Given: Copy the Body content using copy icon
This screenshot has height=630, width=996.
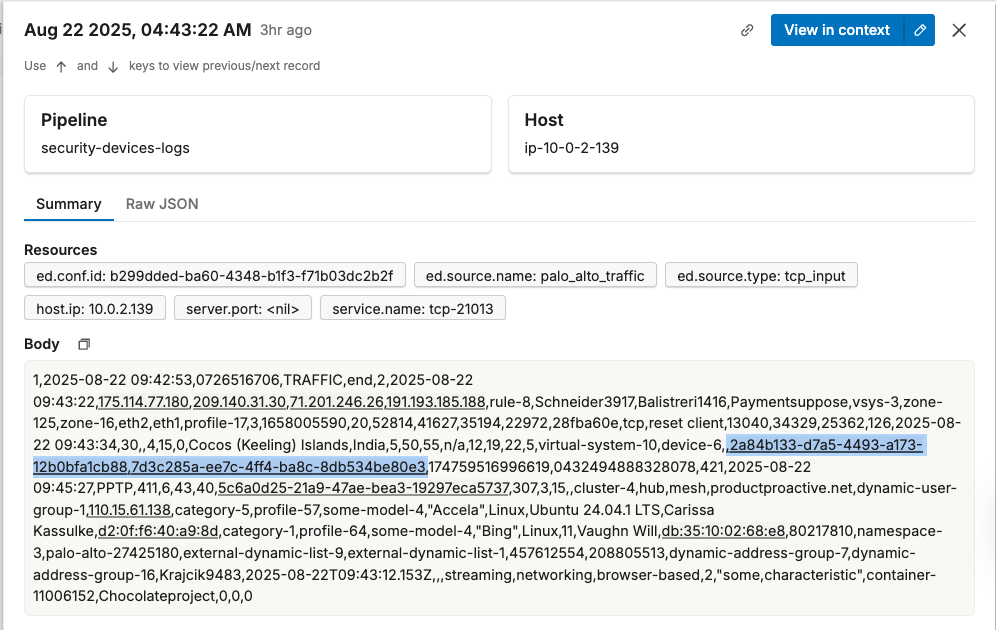Looking at the screenshot, I should click(84, 344).
